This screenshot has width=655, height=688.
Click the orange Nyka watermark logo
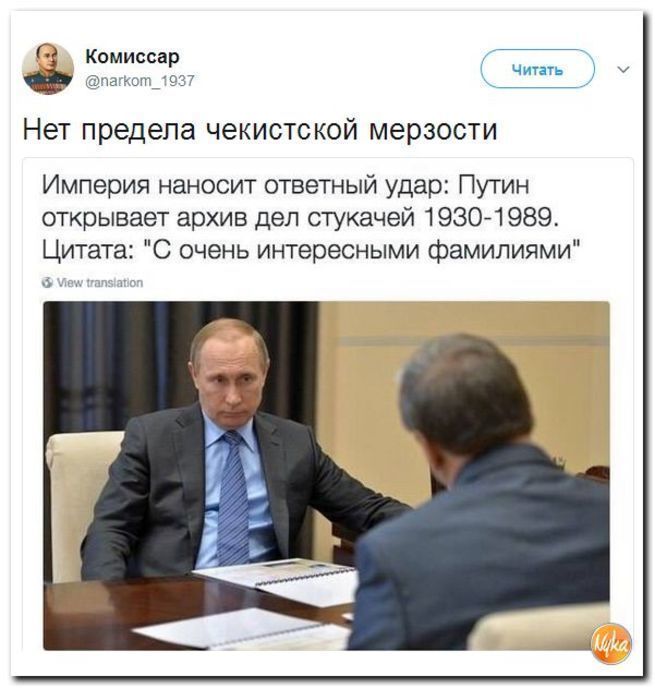(x=611, y=643)
